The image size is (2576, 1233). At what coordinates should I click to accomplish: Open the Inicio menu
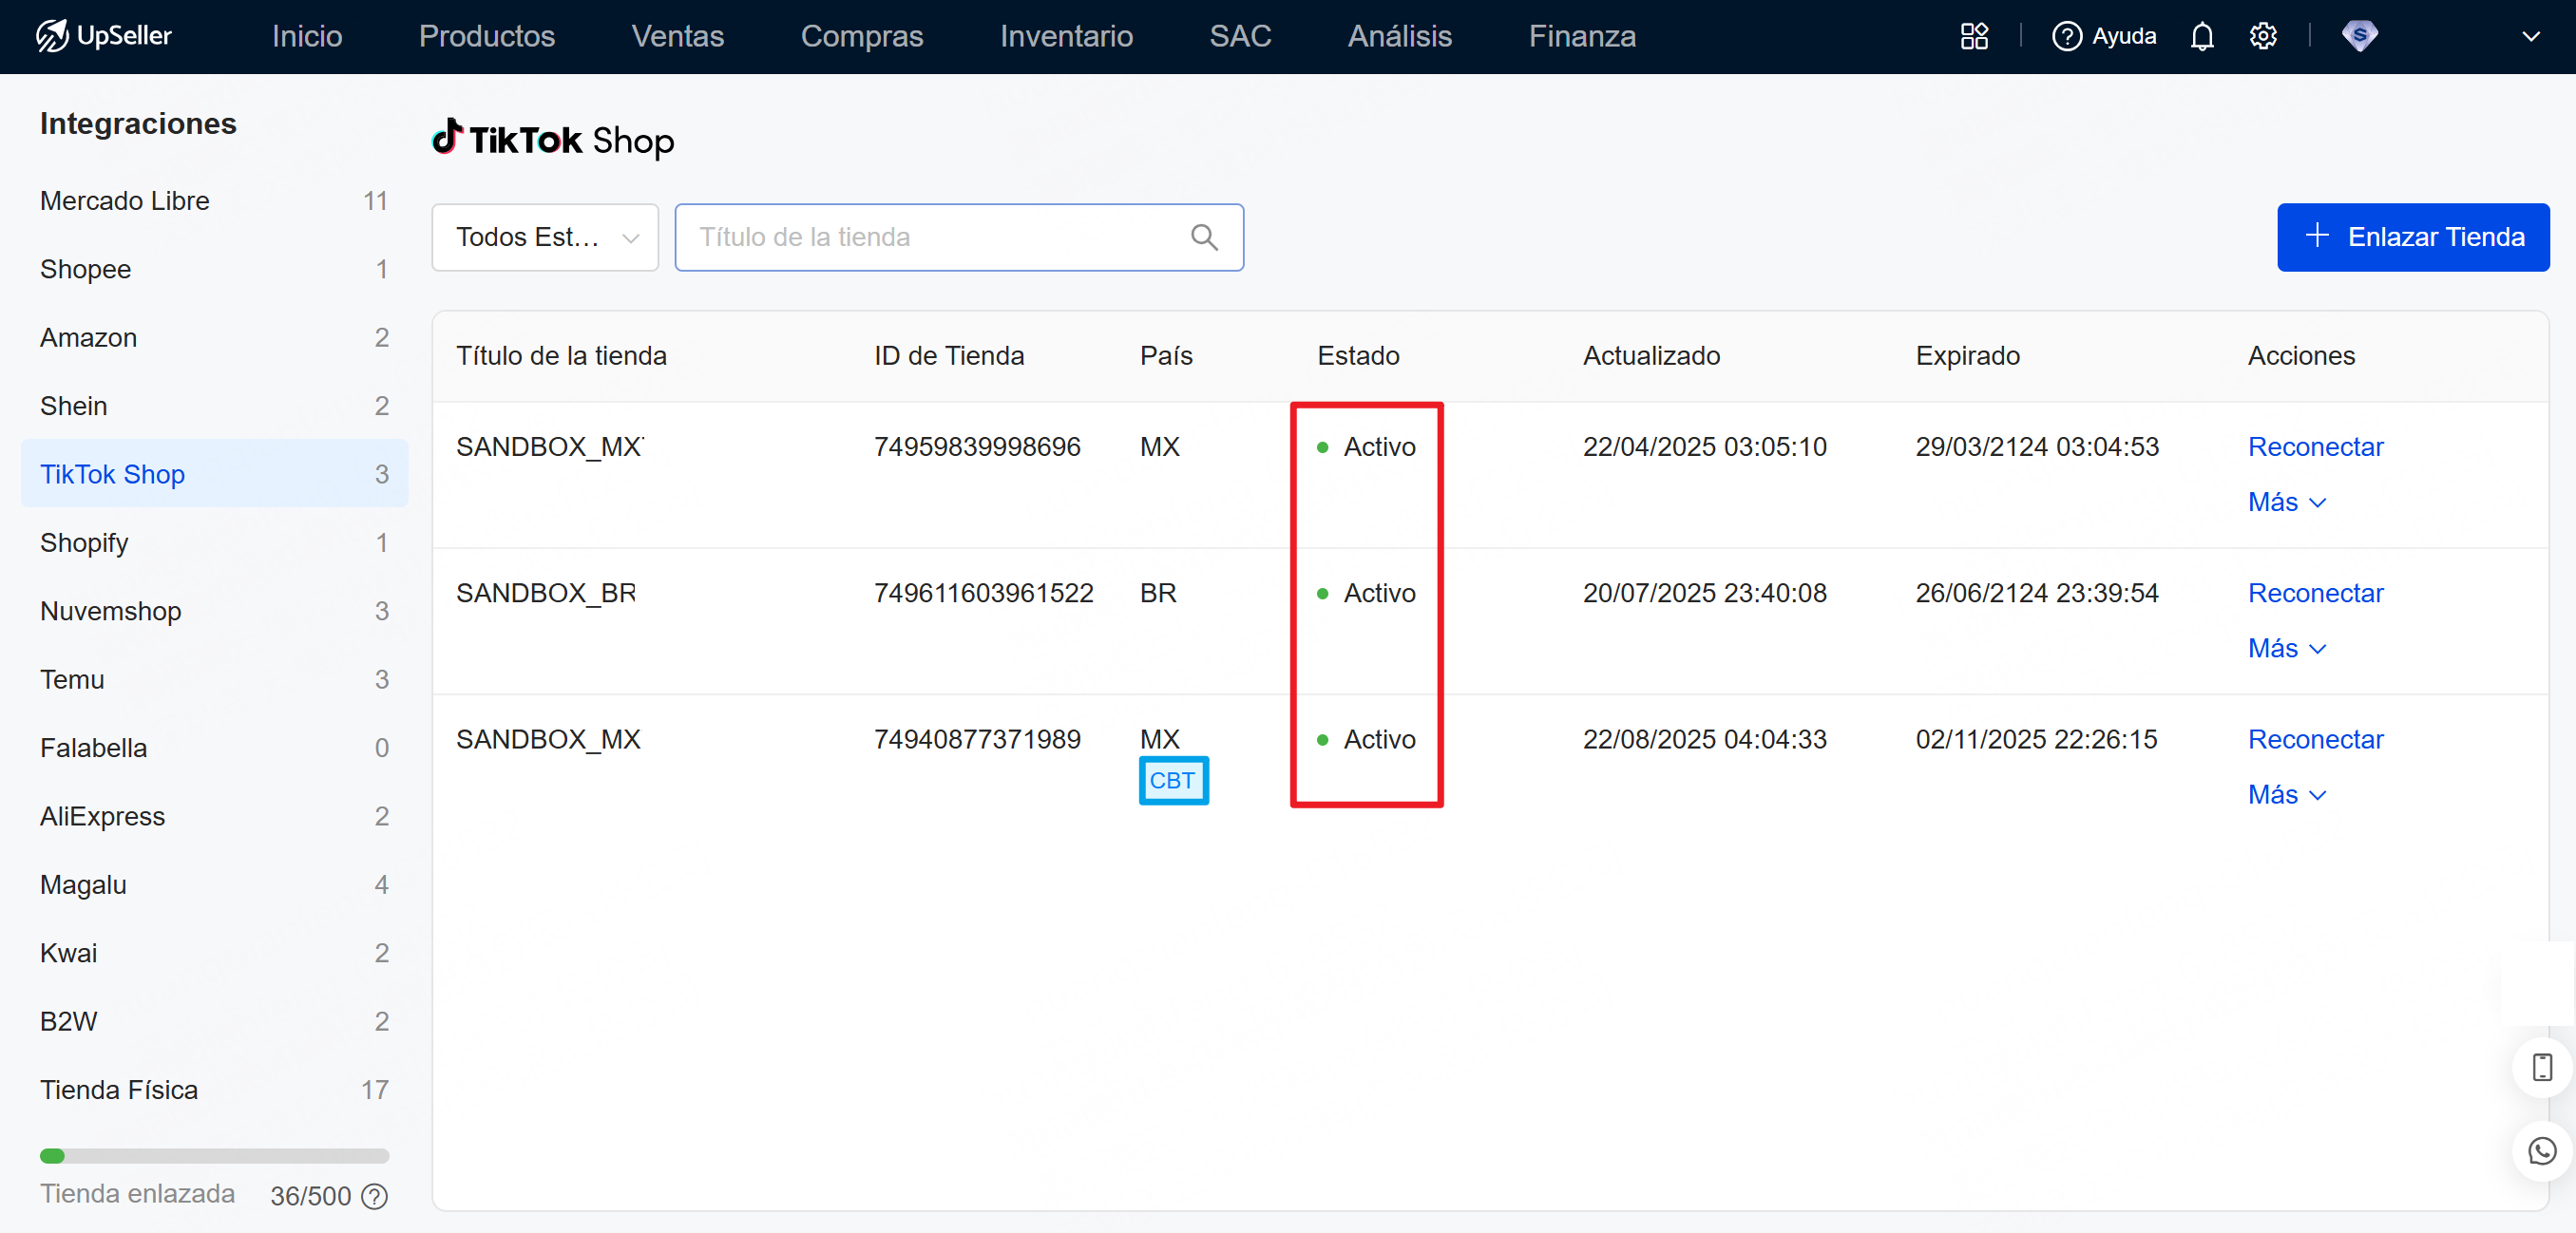point(307,36)
